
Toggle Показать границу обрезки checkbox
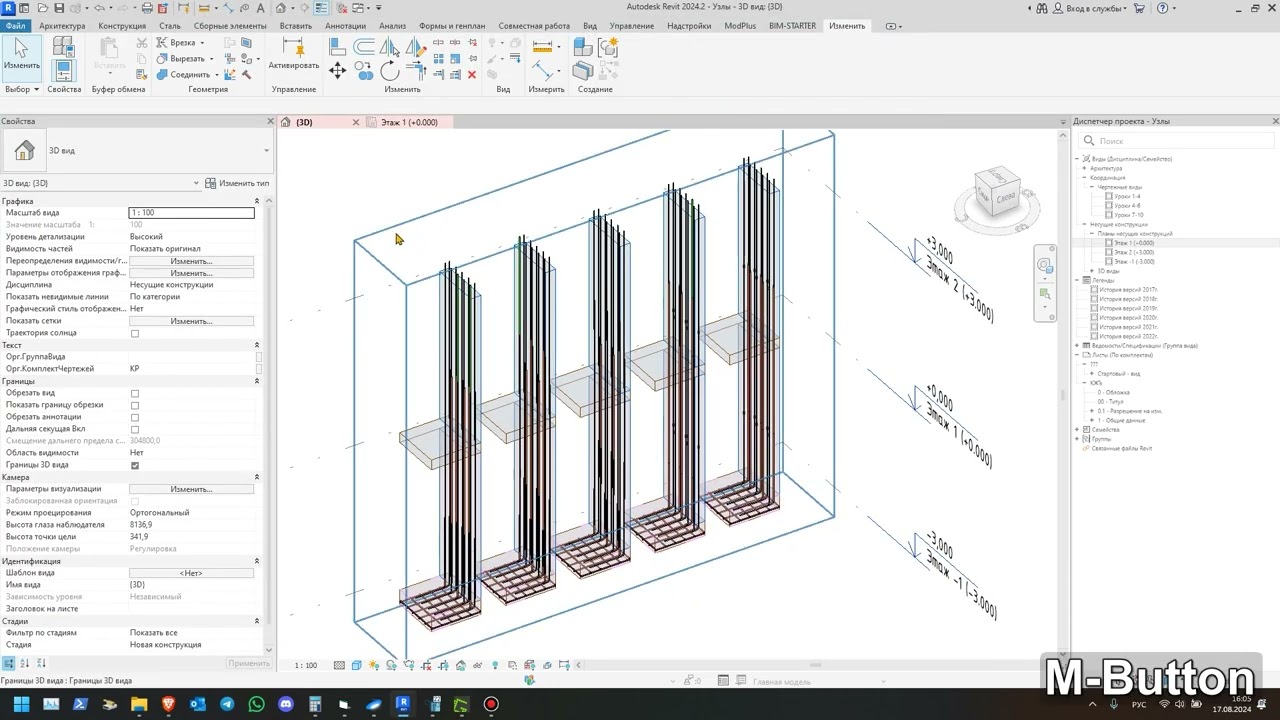[135, 405]
